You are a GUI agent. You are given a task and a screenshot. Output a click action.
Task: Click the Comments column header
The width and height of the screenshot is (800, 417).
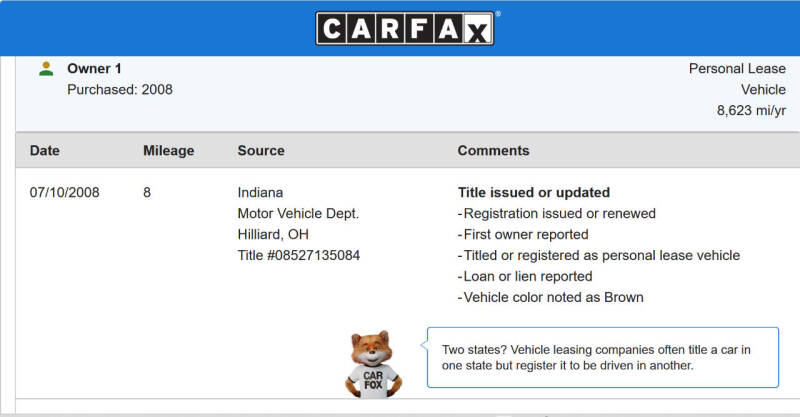(x=493, y=151)
